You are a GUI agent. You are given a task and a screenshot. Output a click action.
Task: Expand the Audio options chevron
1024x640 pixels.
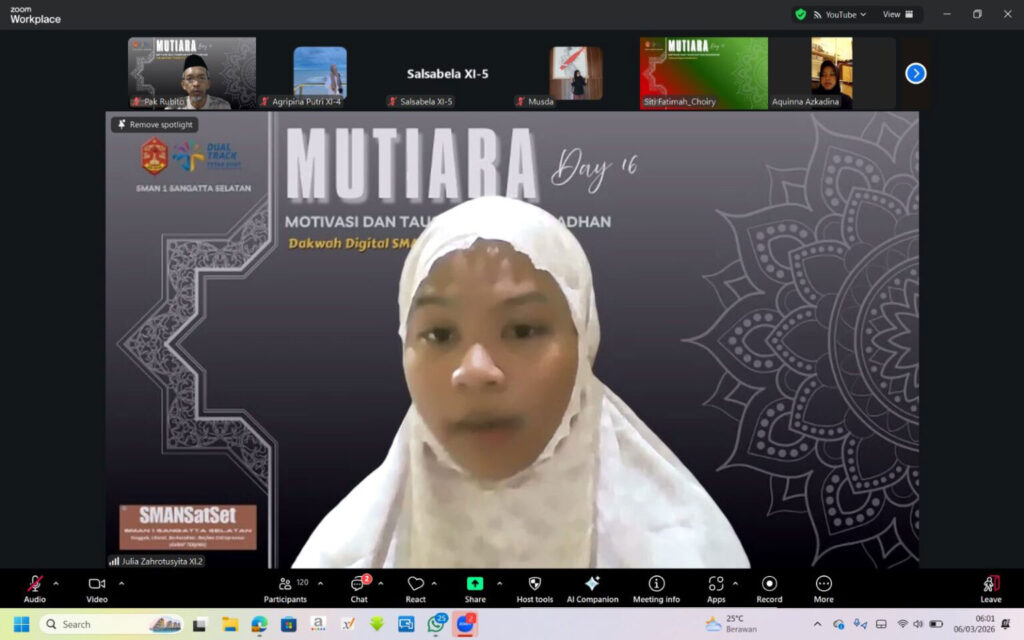(54, 584)
